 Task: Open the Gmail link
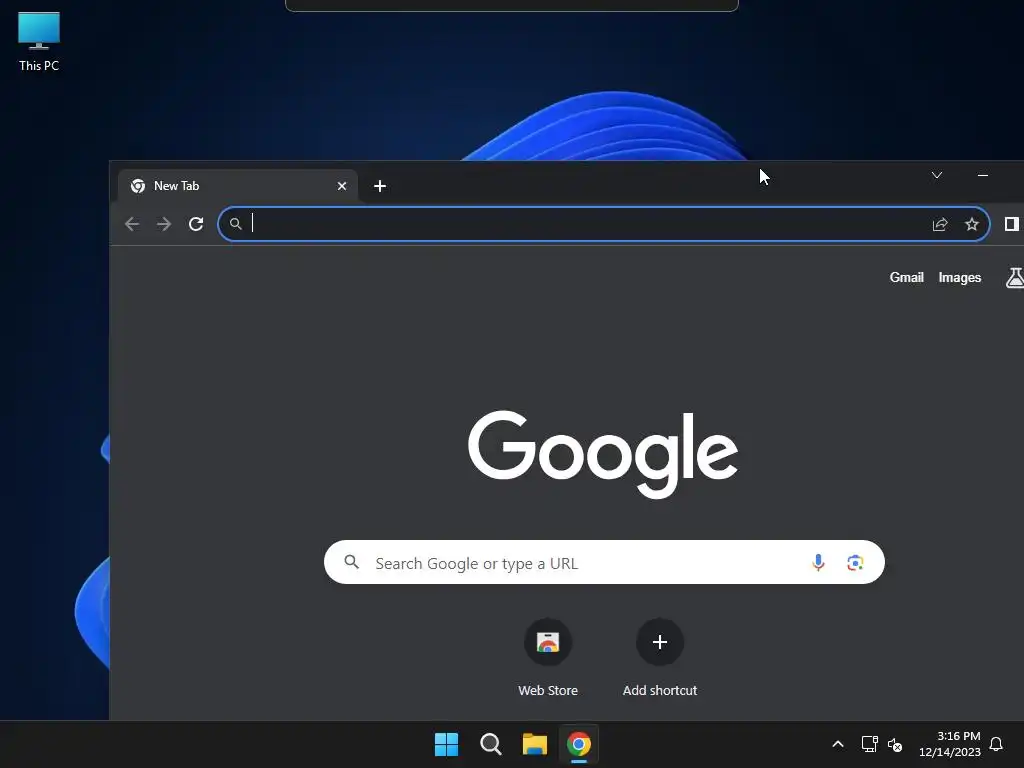[906, 278]
